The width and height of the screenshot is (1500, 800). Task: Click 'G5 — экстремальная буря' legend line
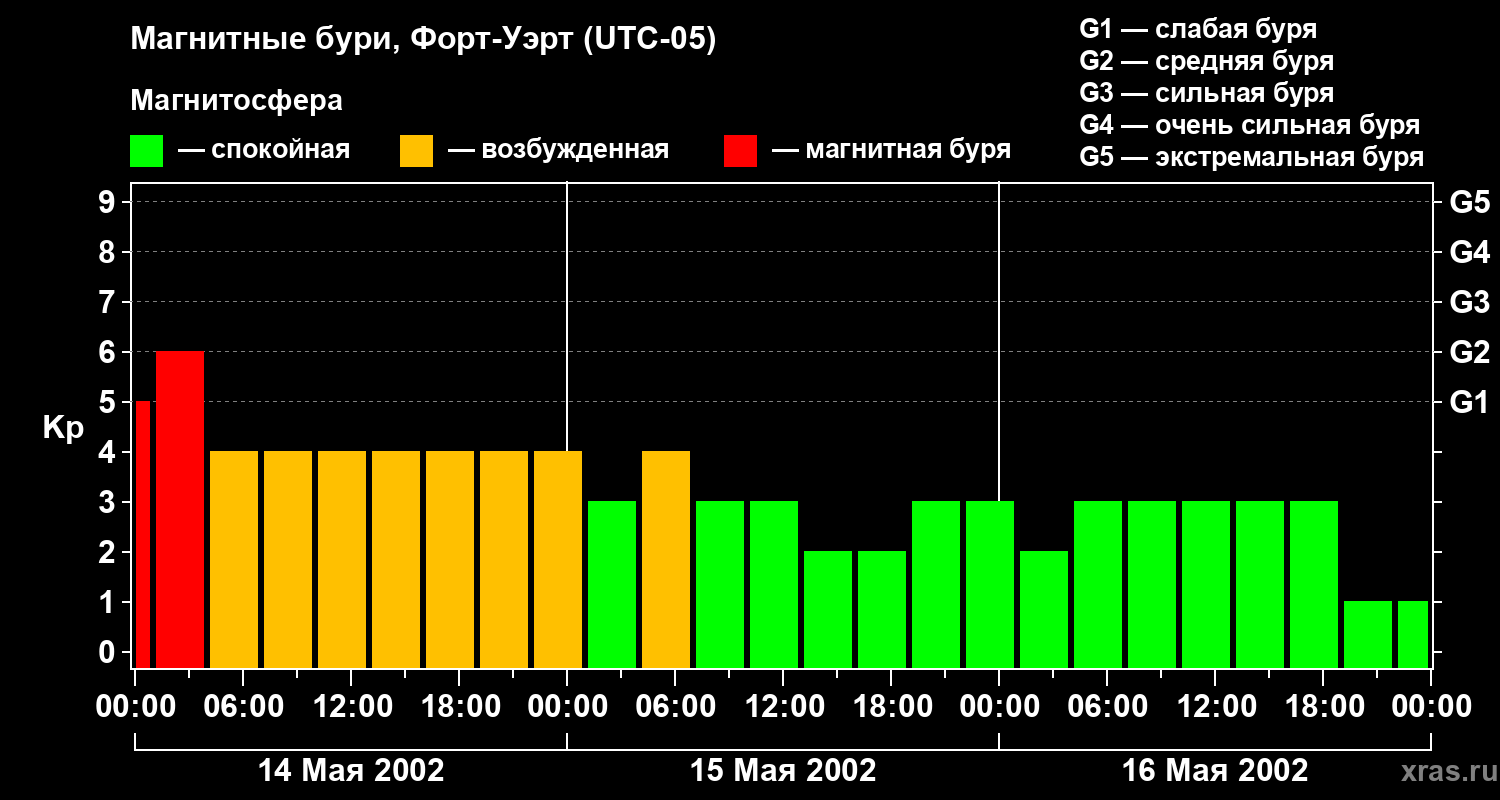[1252, 158]
